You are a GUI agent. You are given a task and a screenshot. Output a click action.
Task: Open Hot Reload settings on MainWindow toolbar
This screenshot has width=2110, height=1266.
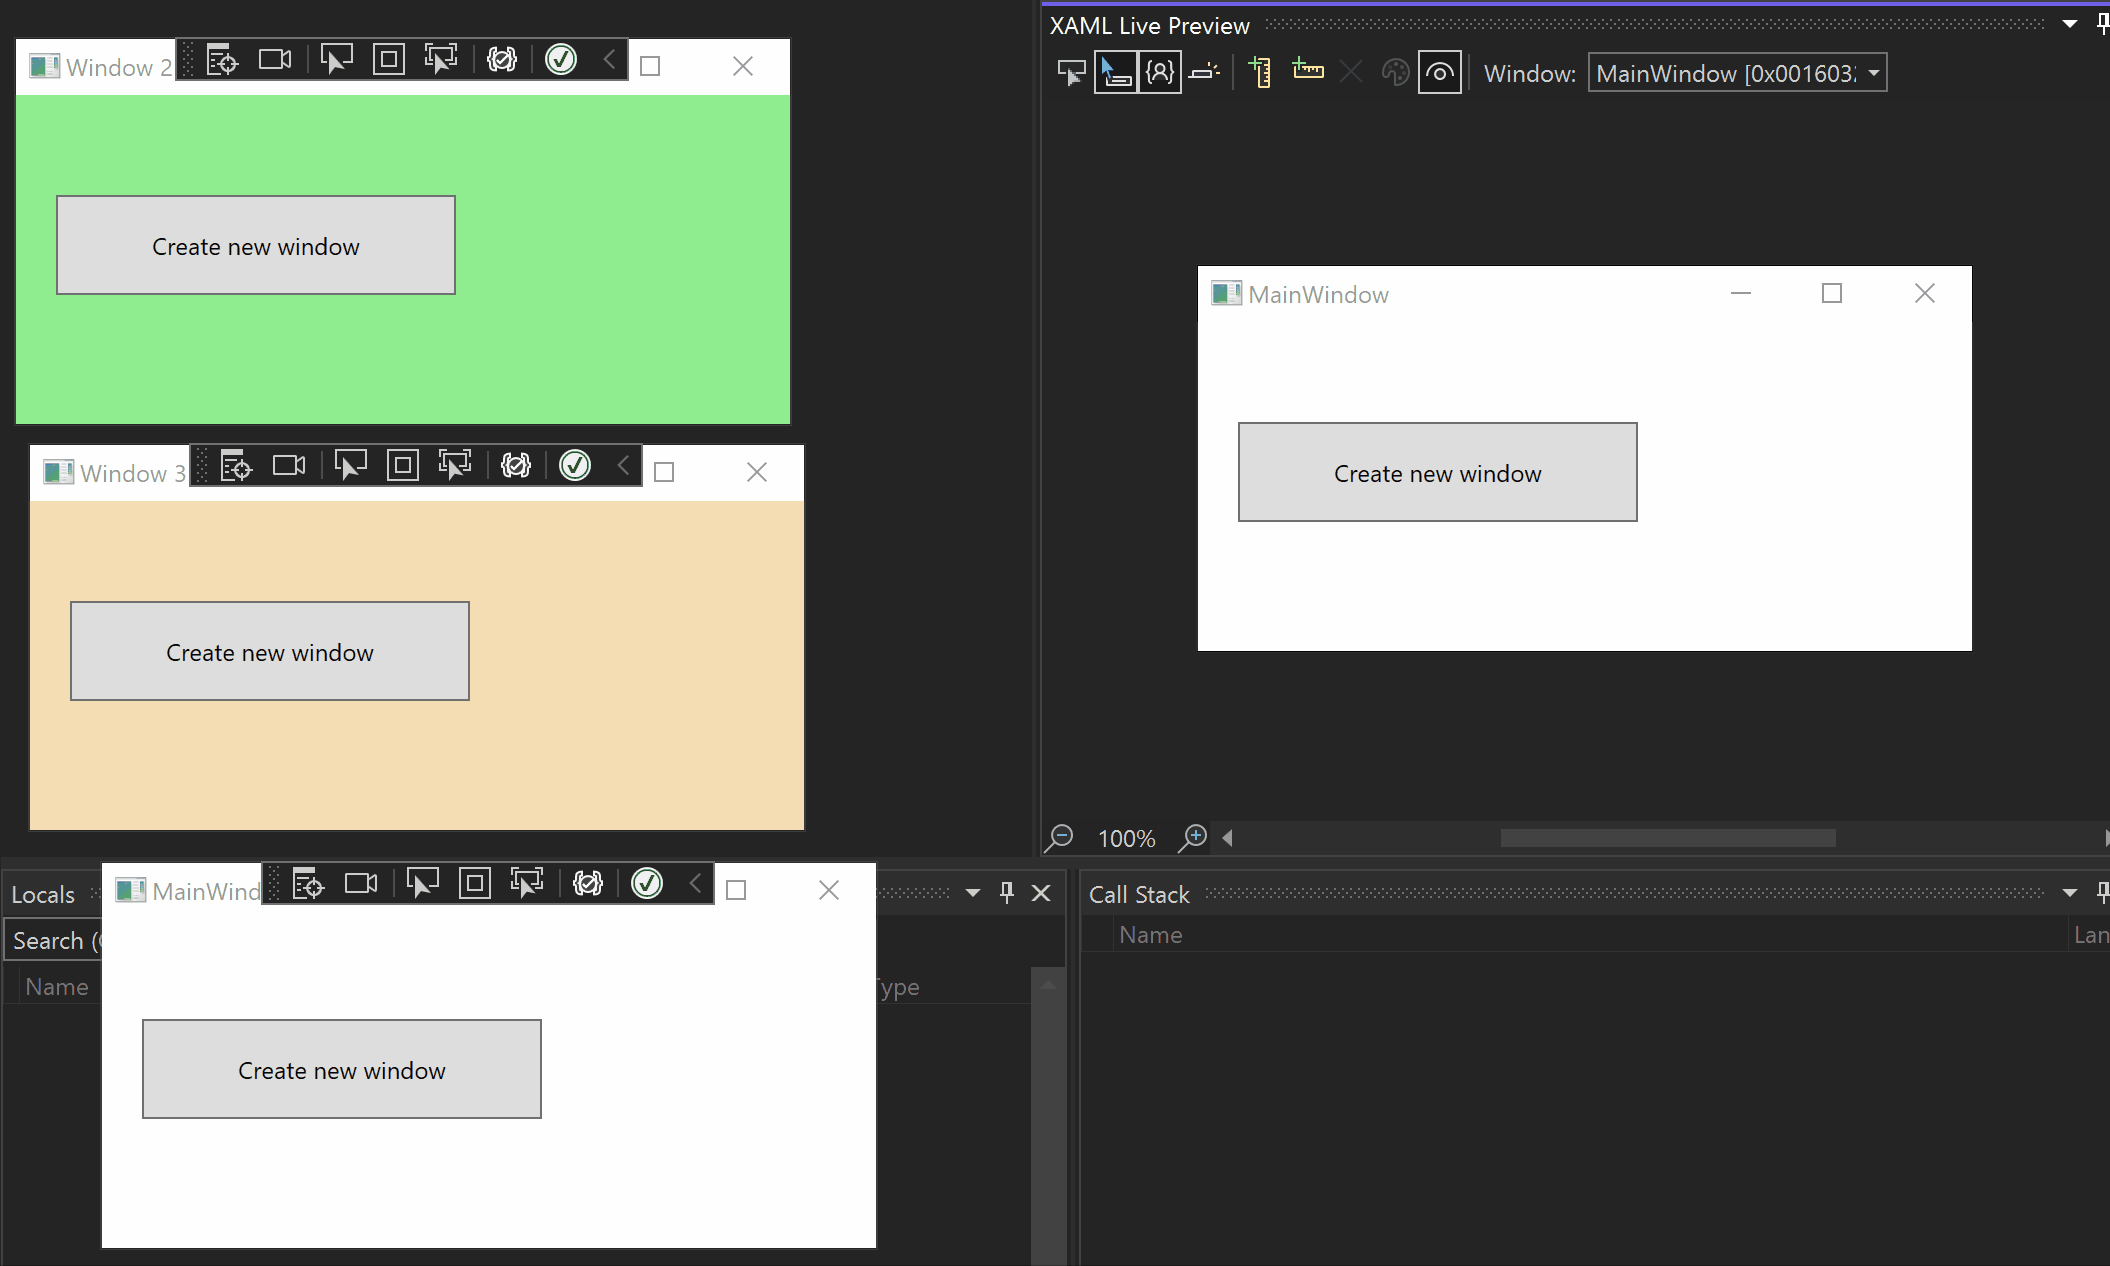(x=588, y=883)
